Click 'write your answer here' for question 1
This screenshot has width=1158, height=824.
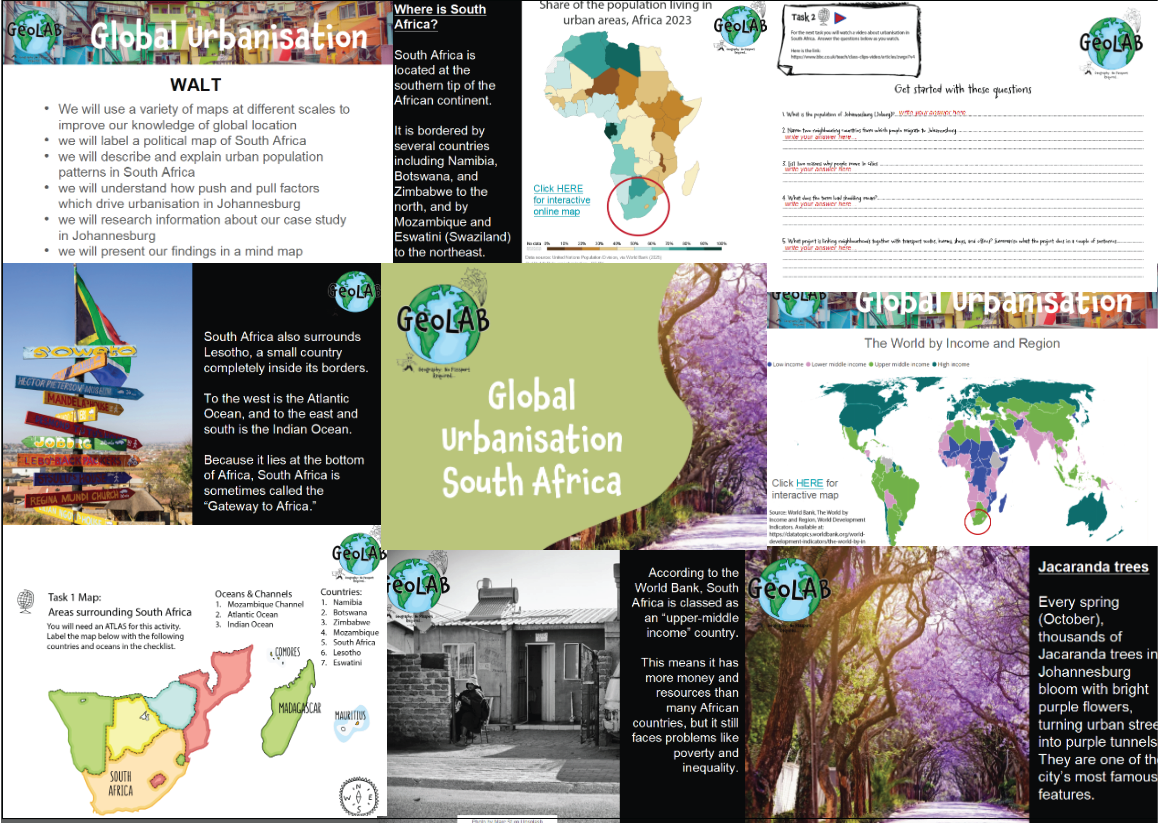tap(933, 112)
